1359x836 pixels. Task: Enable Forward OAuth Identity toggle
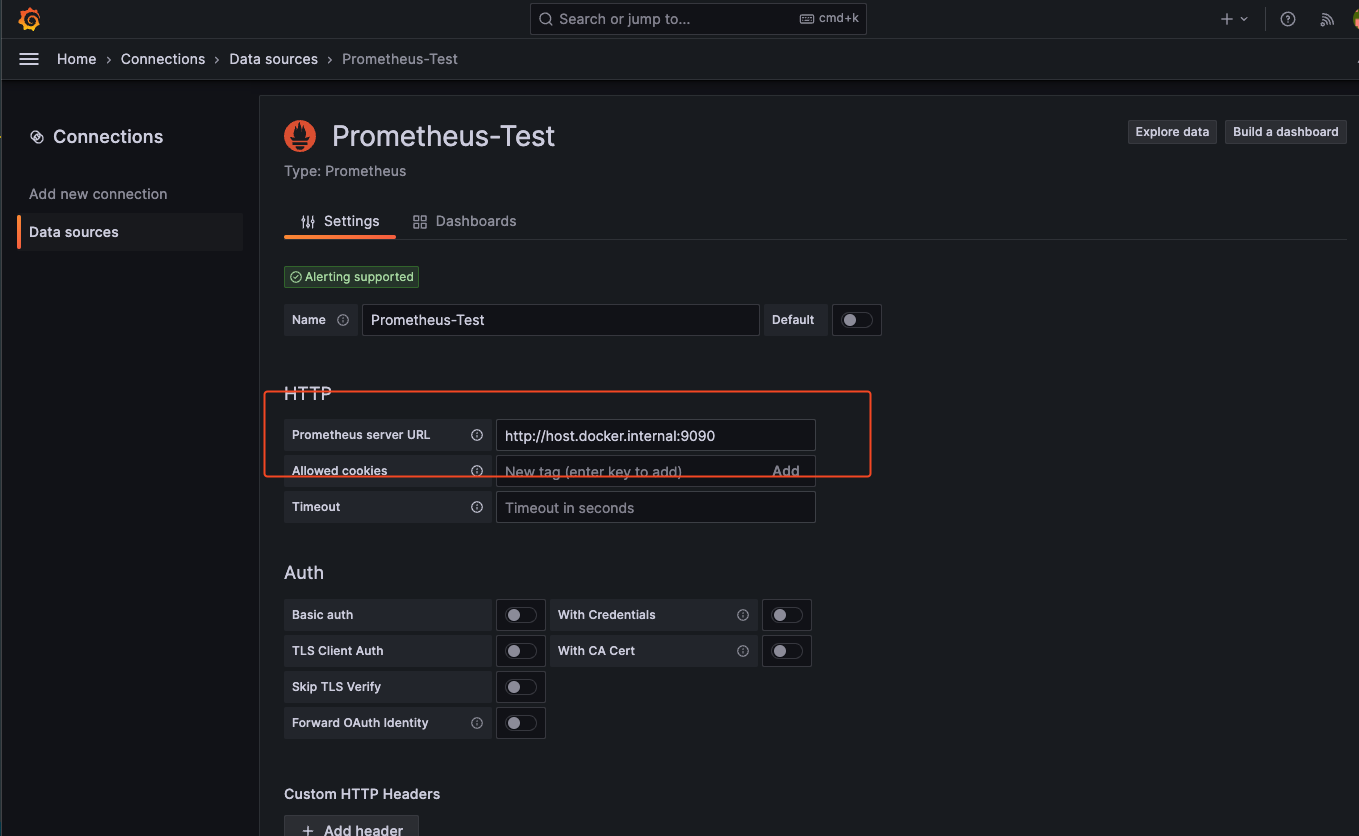[521, 723]
